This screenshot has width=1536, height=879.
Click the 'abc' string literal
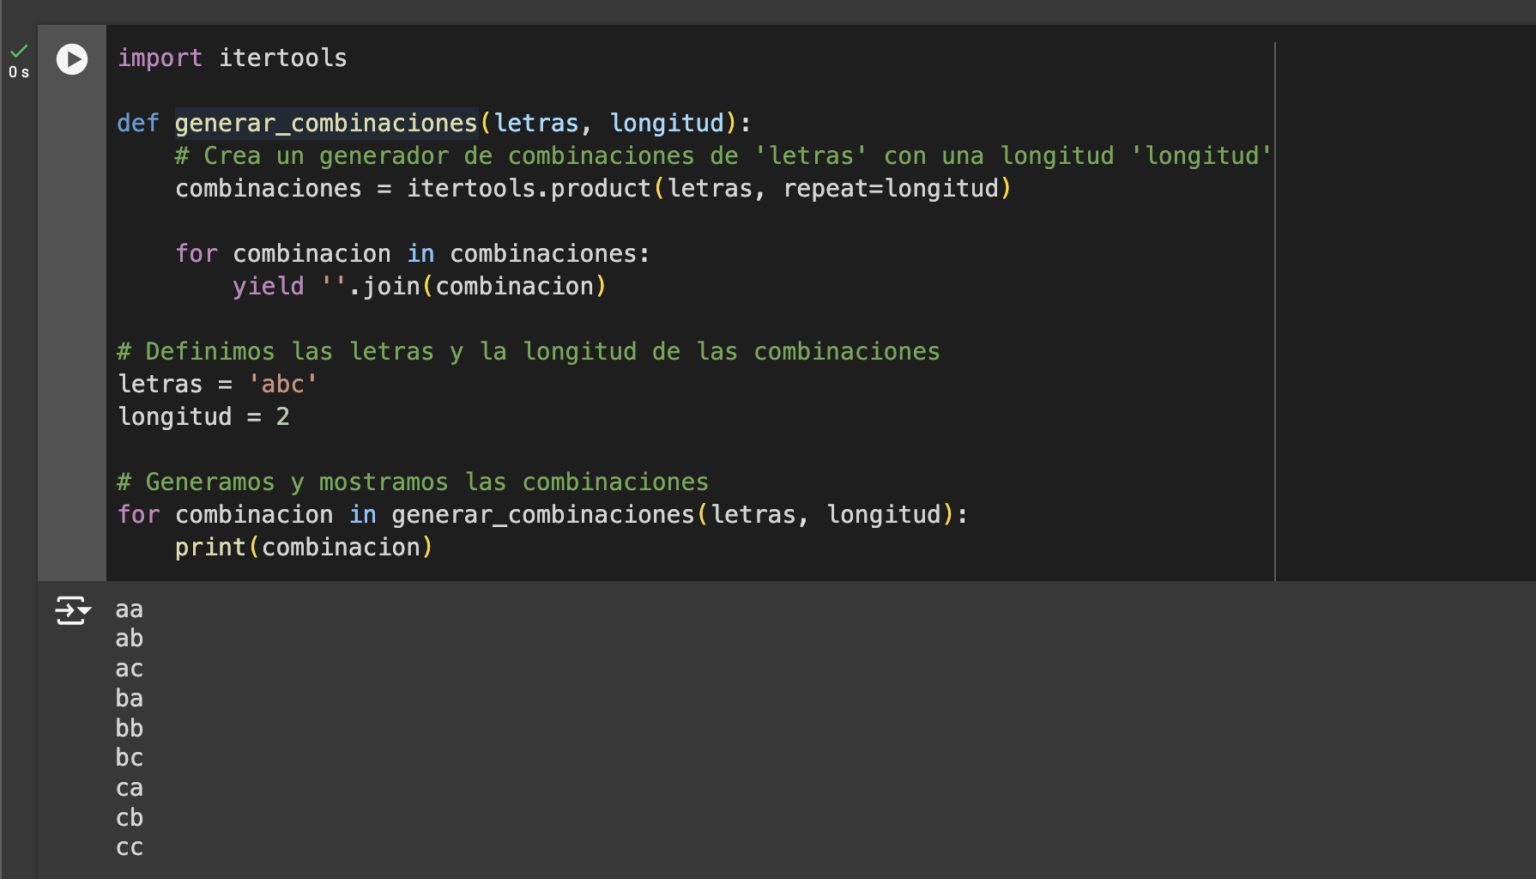click(x=283, y=383)
